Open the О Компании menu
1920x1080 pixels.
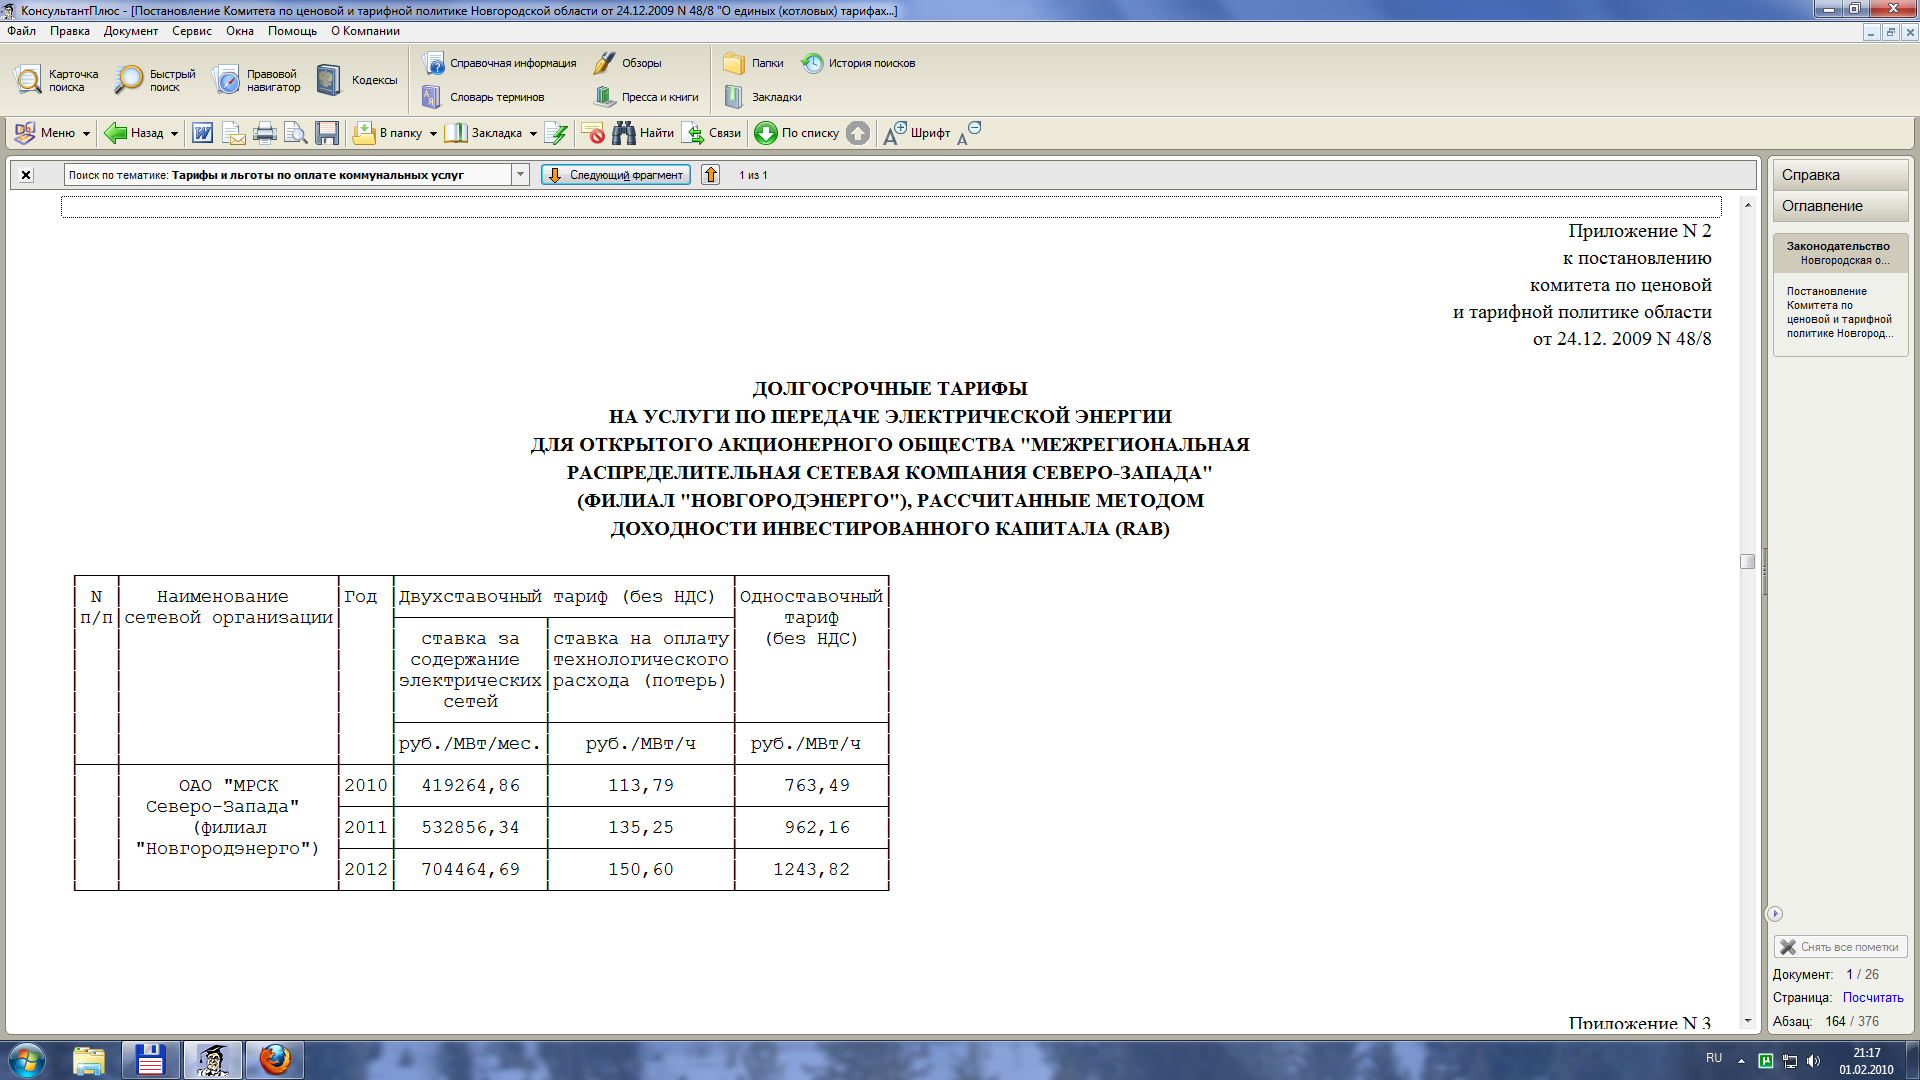click(366, 31)
